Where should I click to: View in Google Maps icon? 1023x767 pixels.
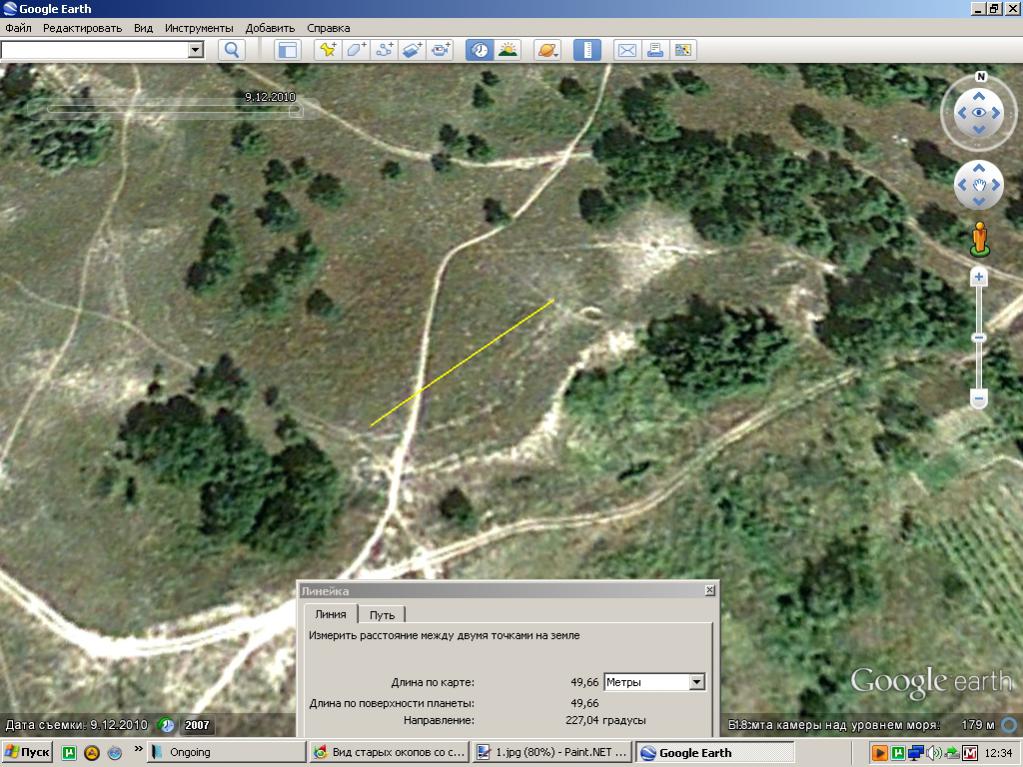(684, 50)
